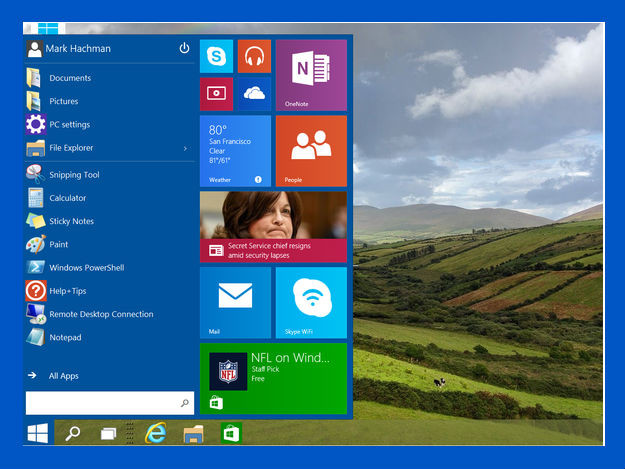Open the Skype tile

click(x=216, y=56)
